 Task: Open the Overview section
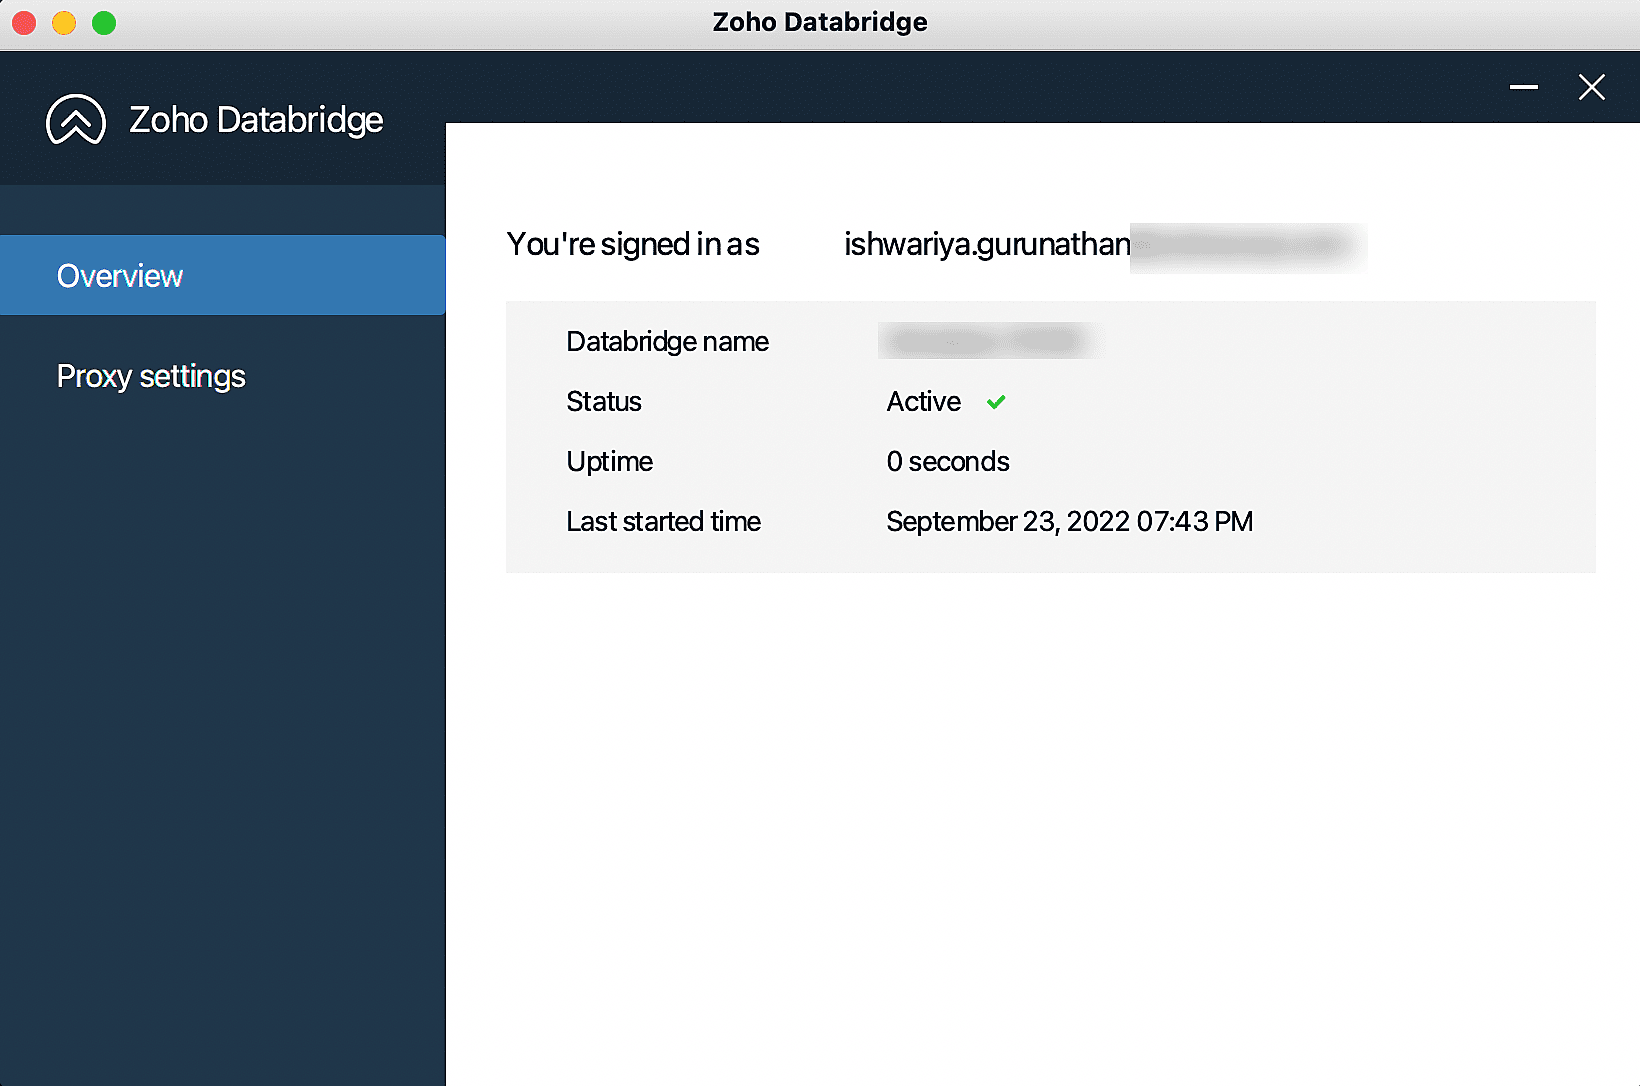point(222,275)
